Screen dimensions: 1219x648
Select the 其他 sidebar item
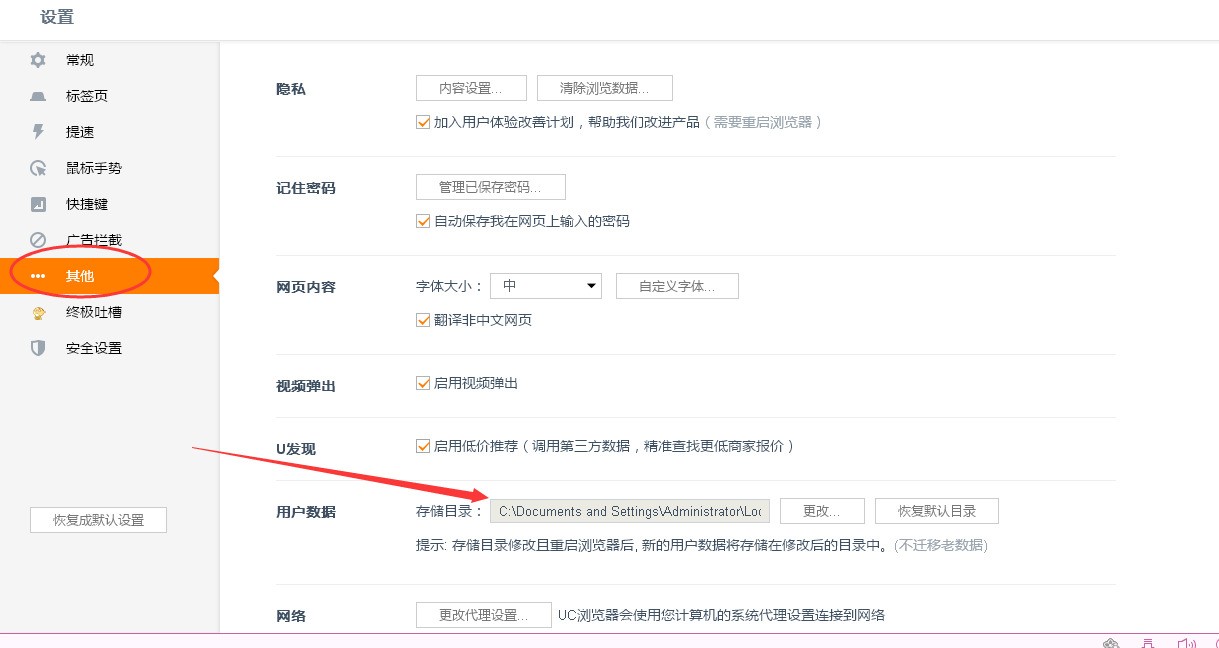pos(109,276)
